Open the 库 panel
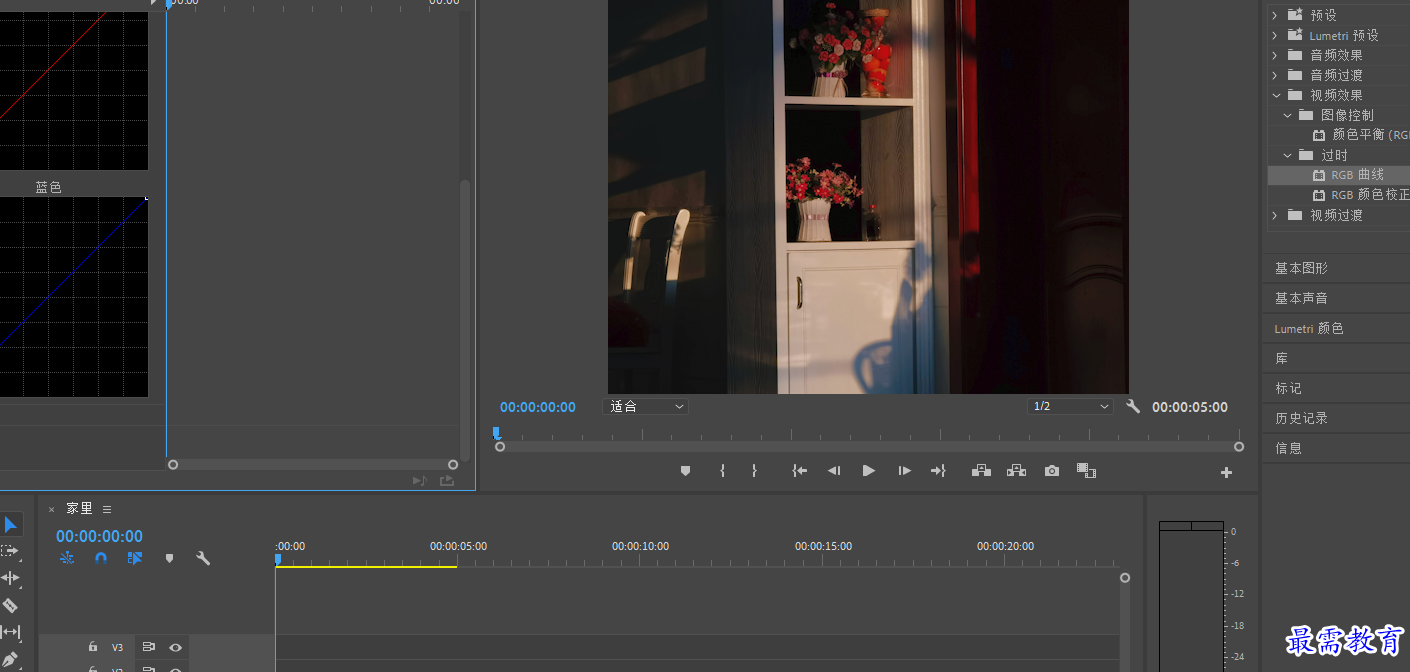 (x=1281, y=358)
